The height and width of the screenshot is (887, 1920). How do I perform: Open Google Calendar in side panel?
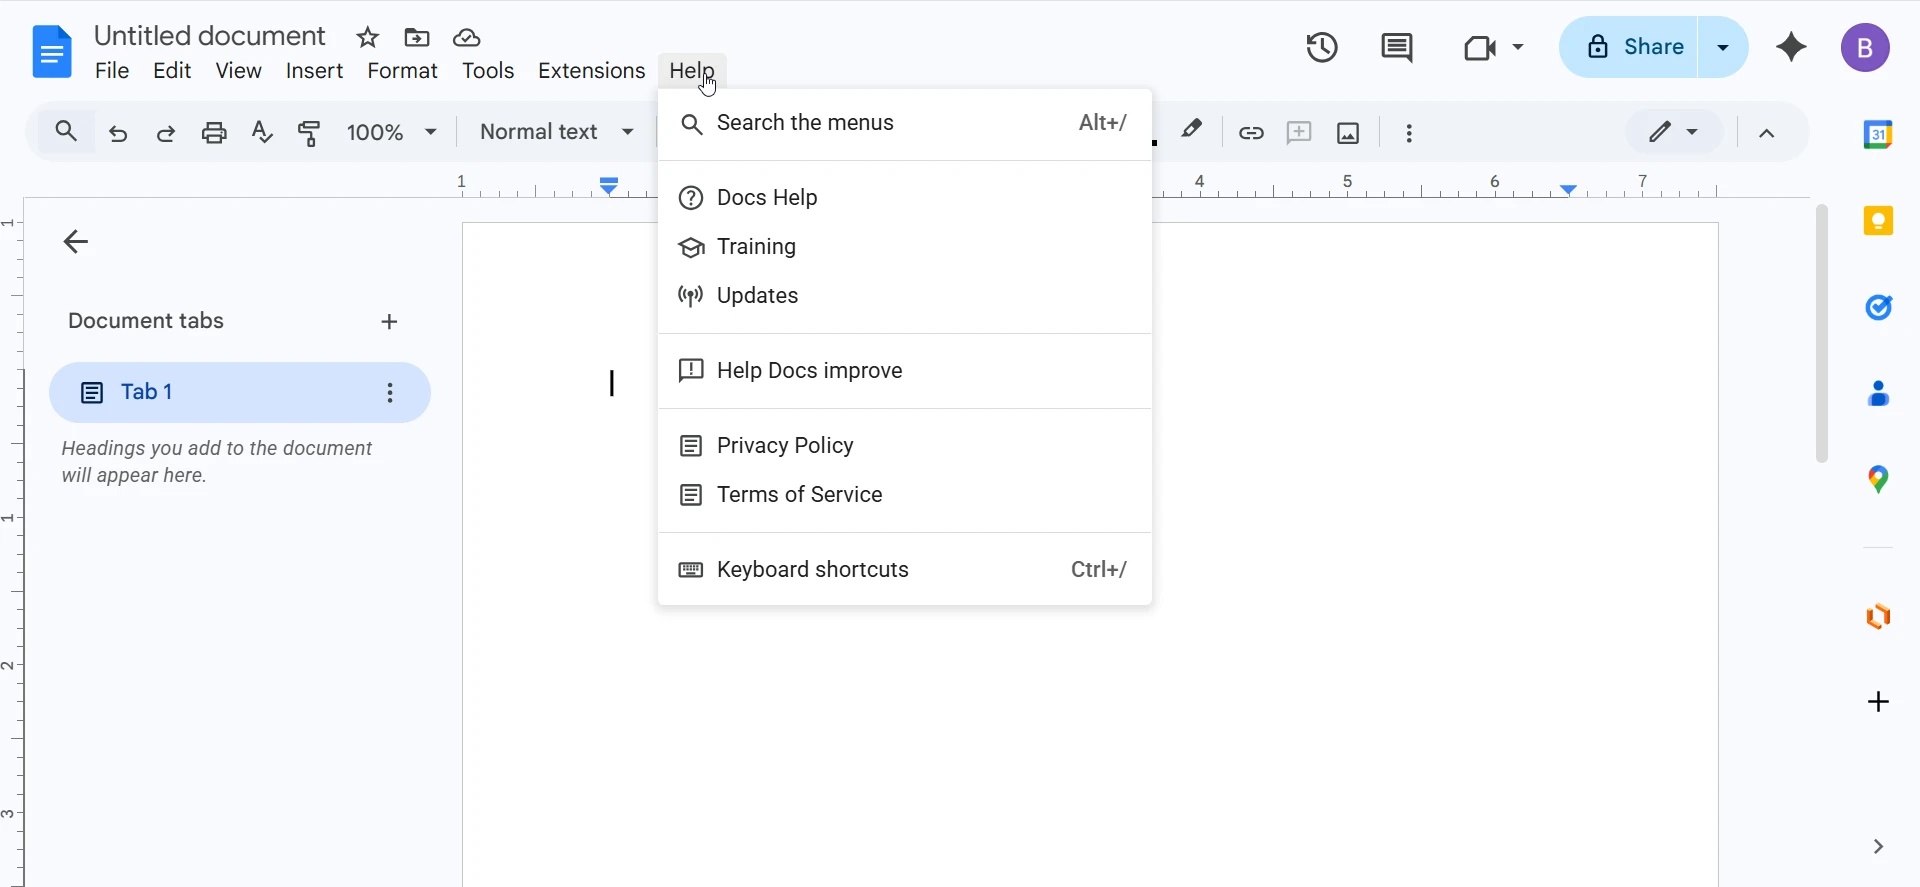pos(1878,134)
